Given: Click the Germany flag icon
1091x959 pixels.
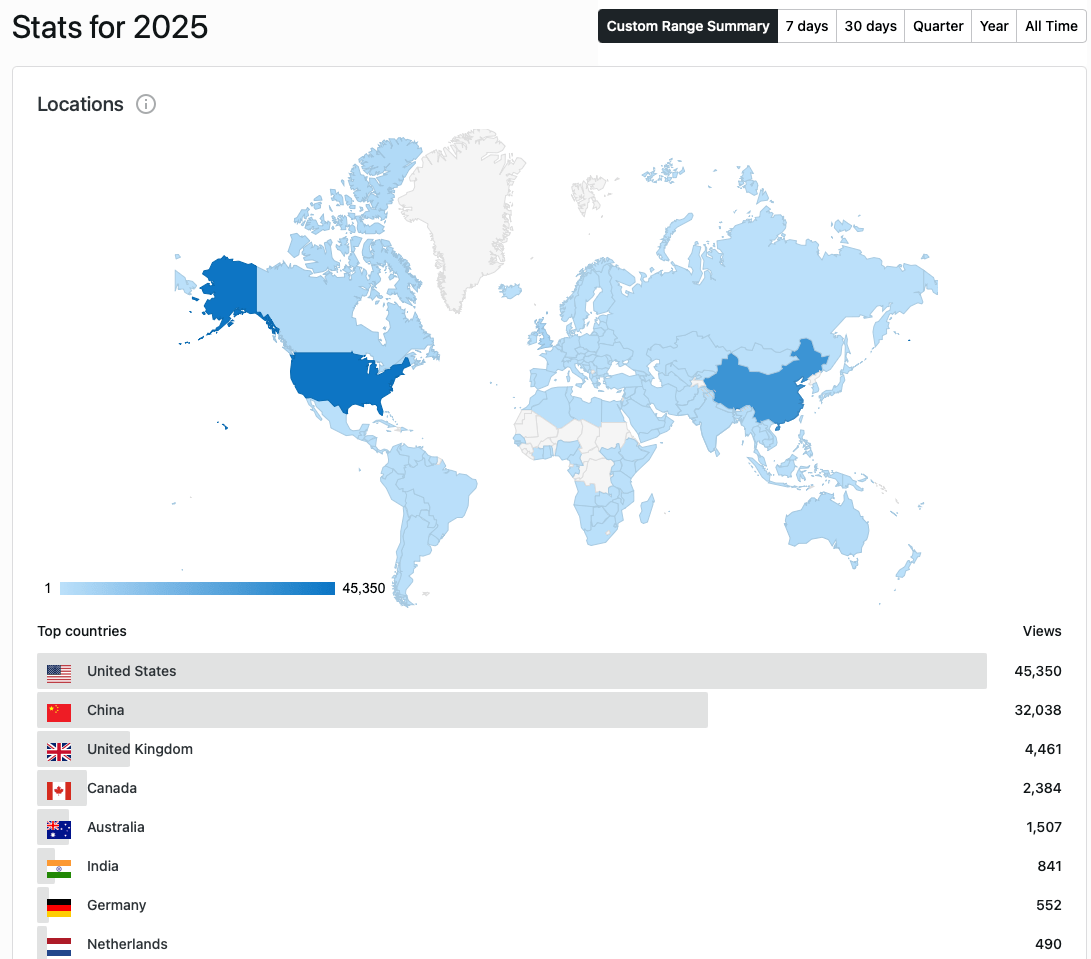Looking at the screenshot, I should coord(59,907).
